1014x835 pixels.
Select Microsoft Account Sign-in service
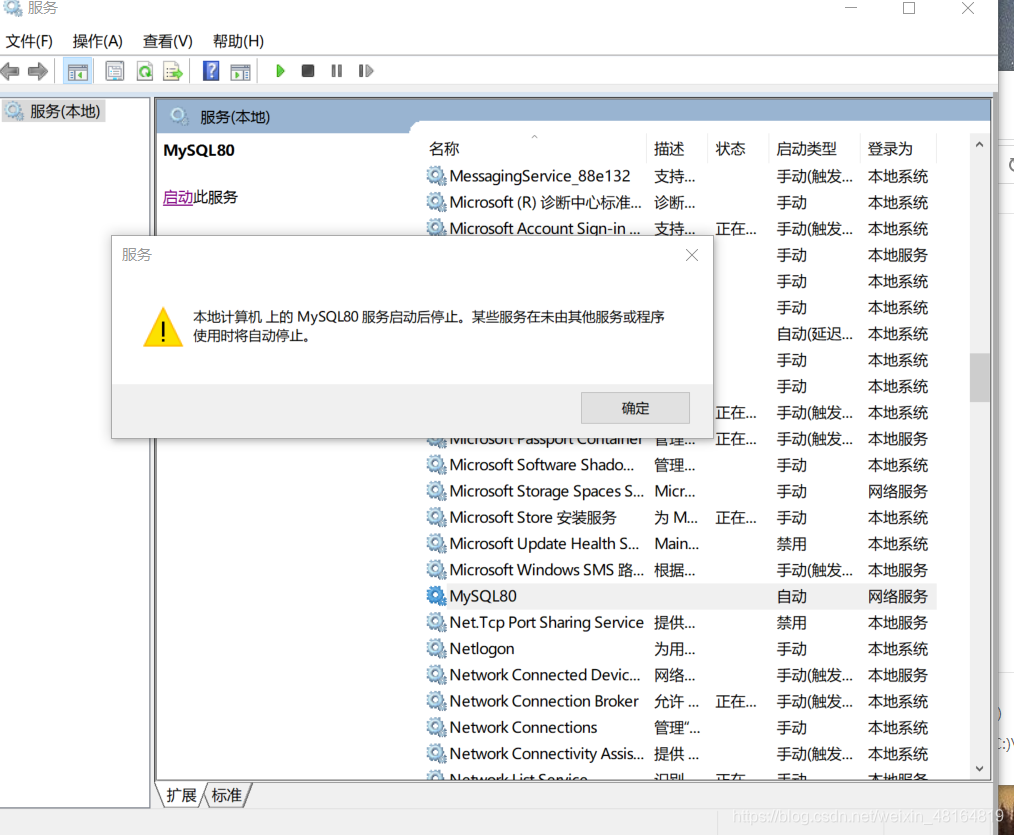tap(680, 228)
